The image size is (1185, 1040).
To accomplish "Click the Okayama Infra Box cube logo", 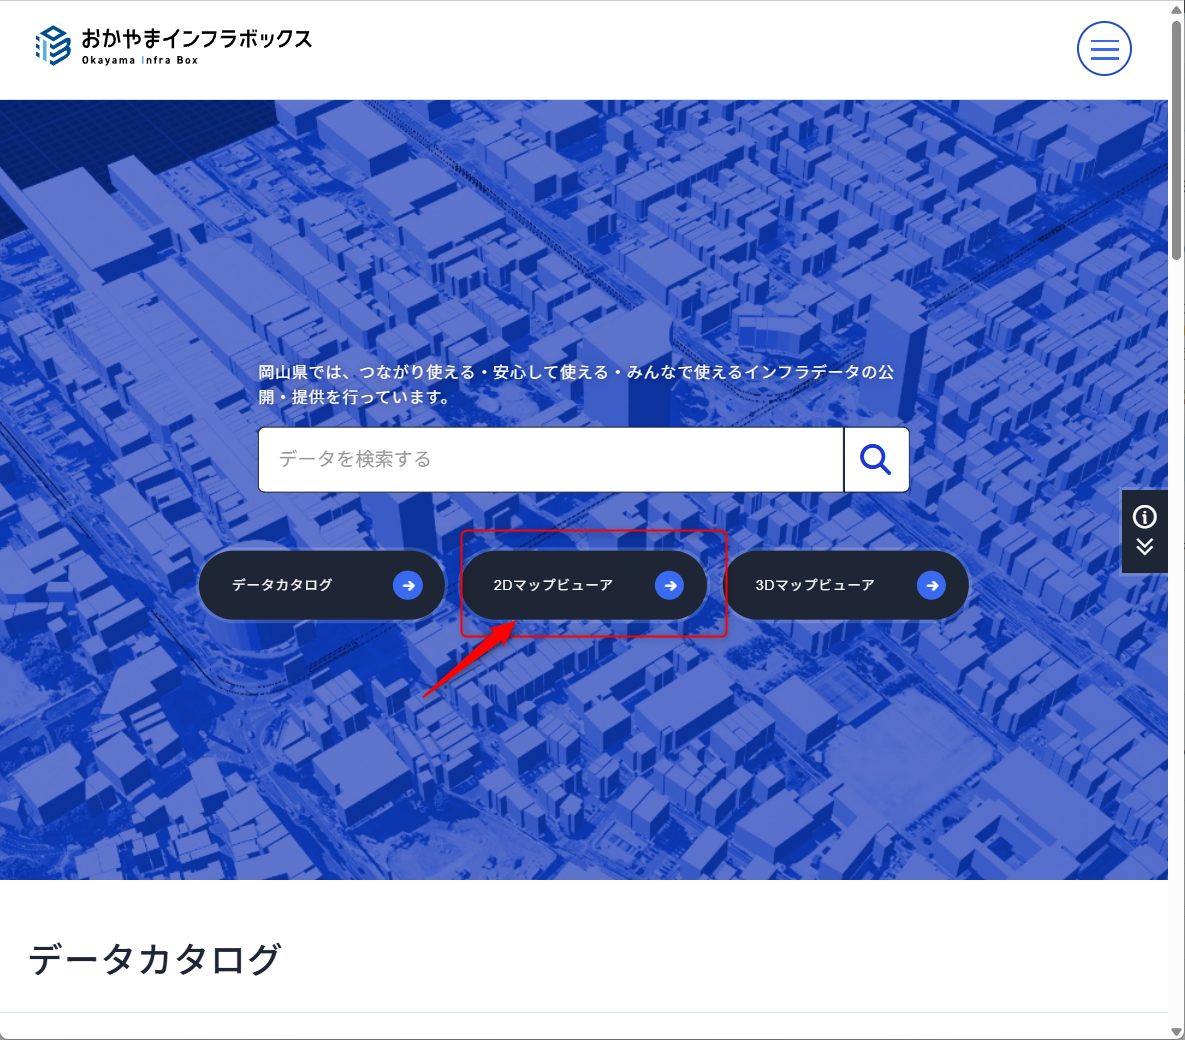I will (53, 46).
